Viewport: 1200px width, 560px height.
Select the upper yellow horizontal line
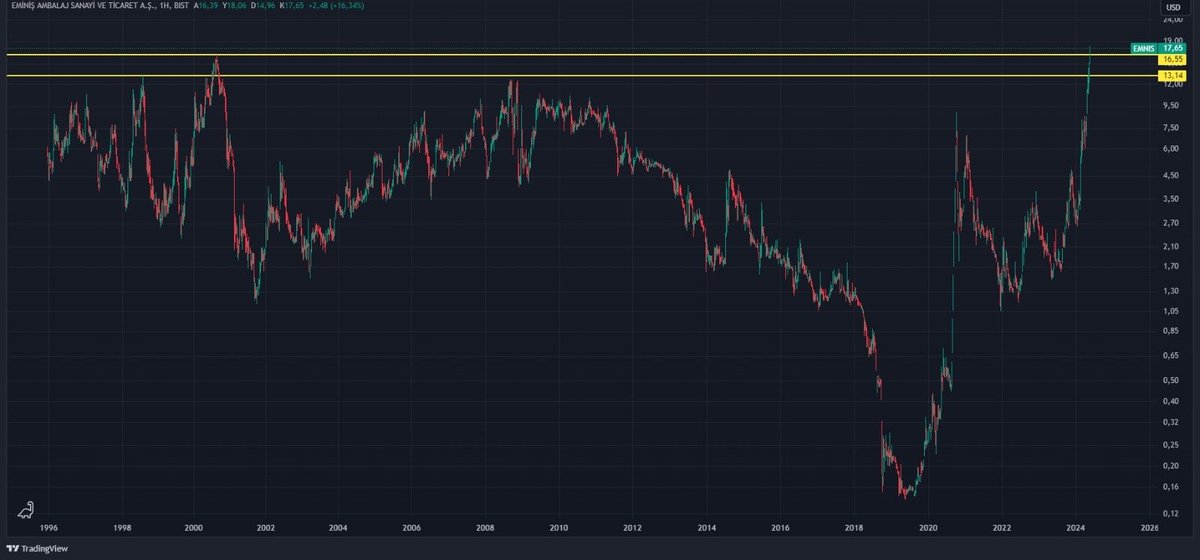[x=580, y=54]
